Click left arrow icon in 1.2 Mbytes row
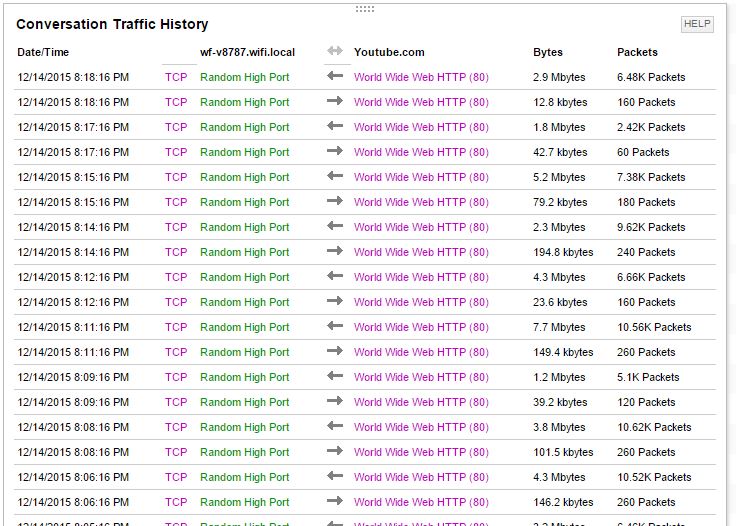This screenshot has height=526, width=736. pos(335,375)
